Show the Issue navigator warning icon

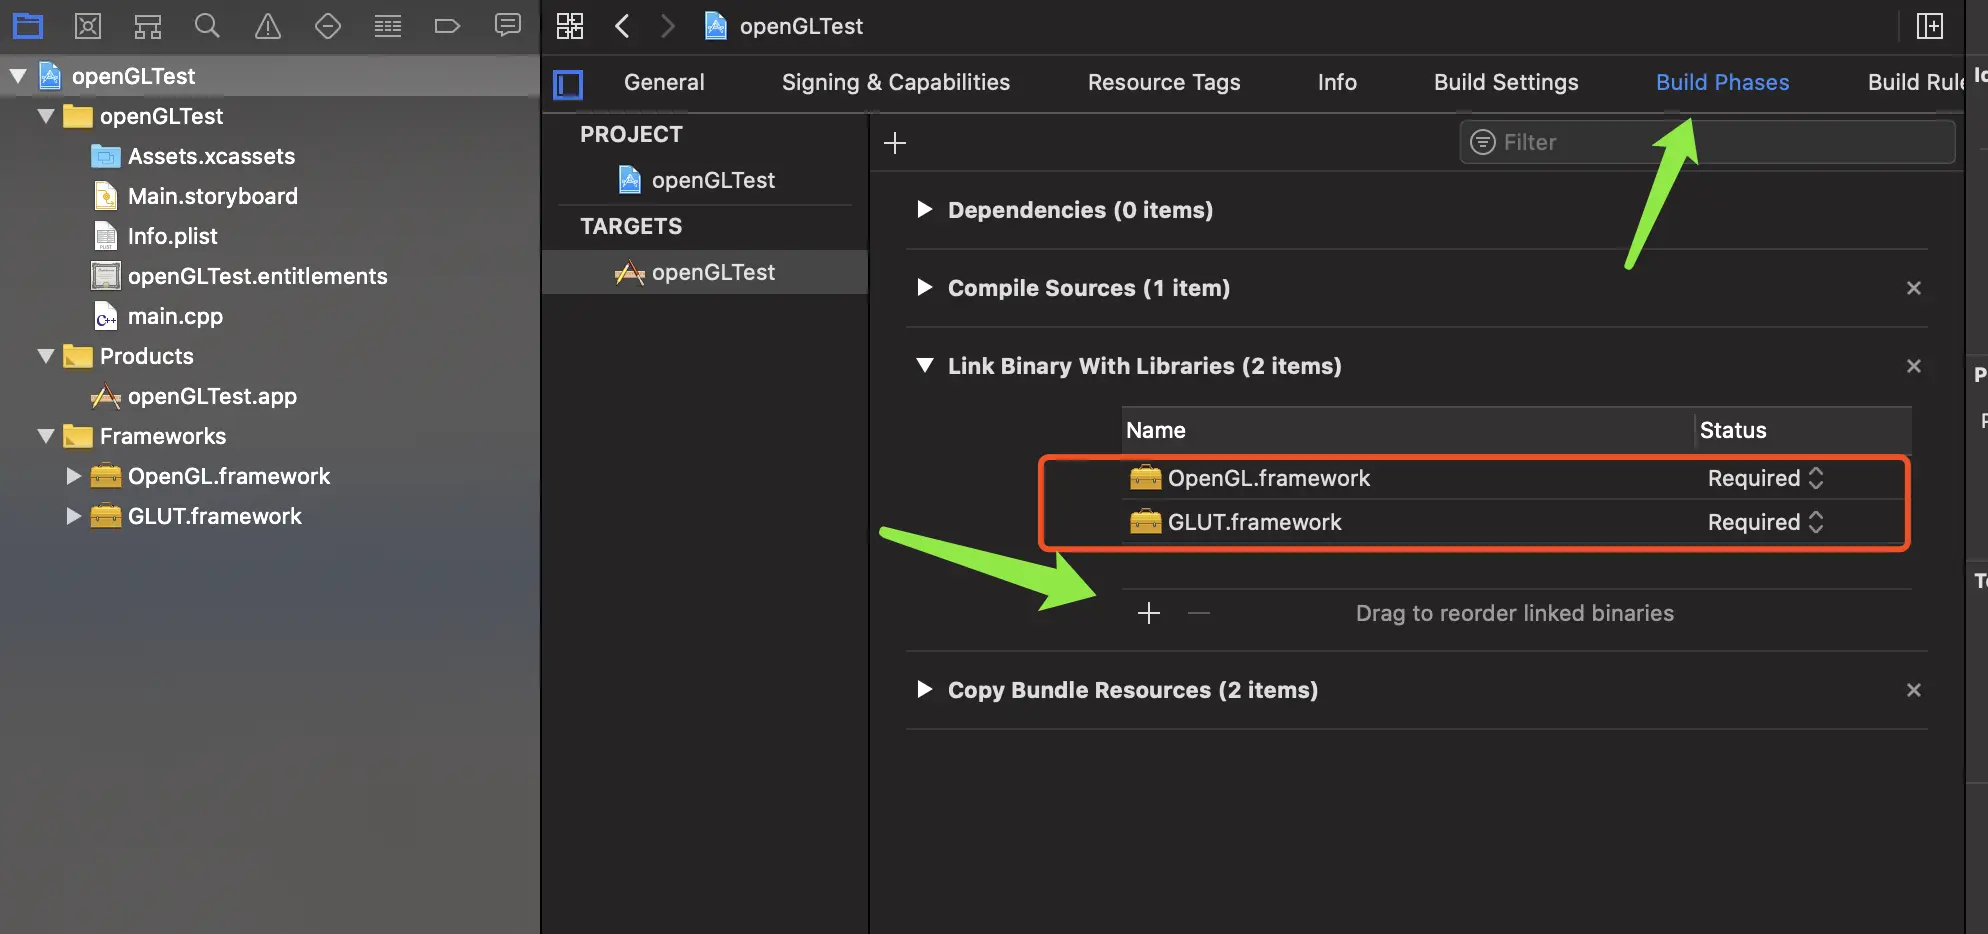[268, 26]
